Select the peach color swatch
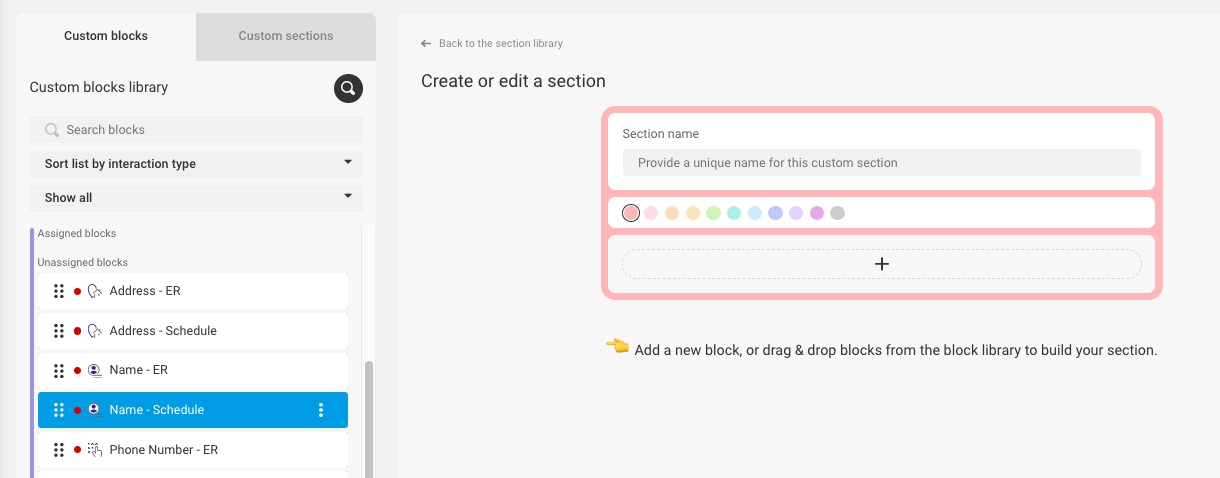 click(672, 213)
